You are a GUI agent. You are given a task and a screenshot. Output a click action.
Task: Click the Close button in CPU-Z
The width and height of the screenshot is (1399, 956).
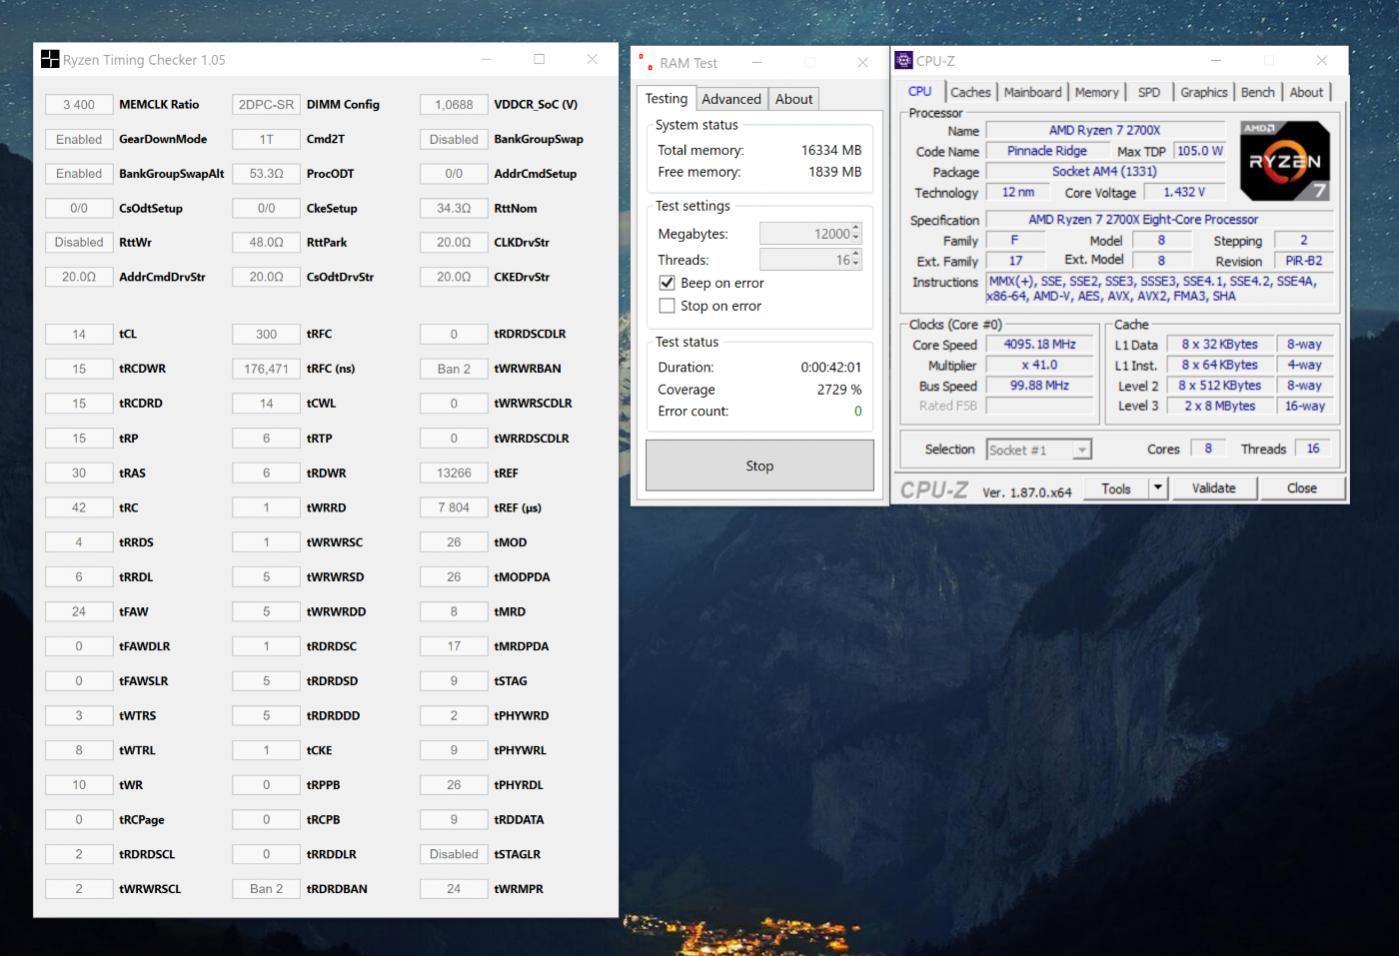coord(1301,488)
